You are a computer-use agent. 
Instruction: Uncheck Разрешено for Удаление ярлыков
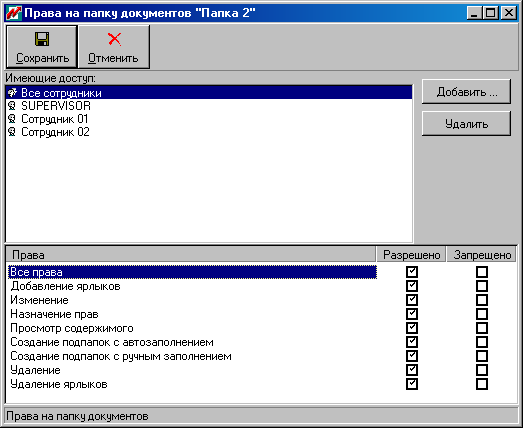point(412,384)
